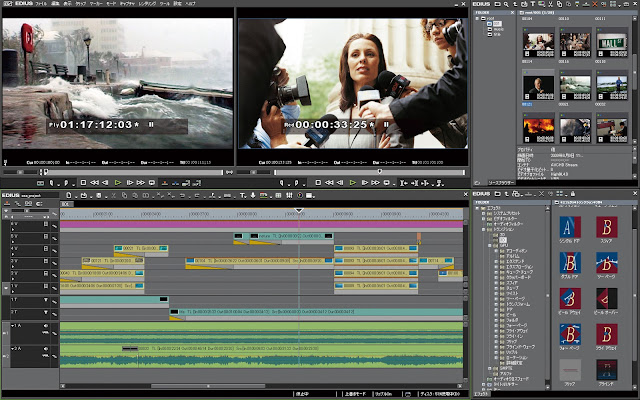Click the New Sequence document icon
Screen dimensions: 640x400
[69, 196]
